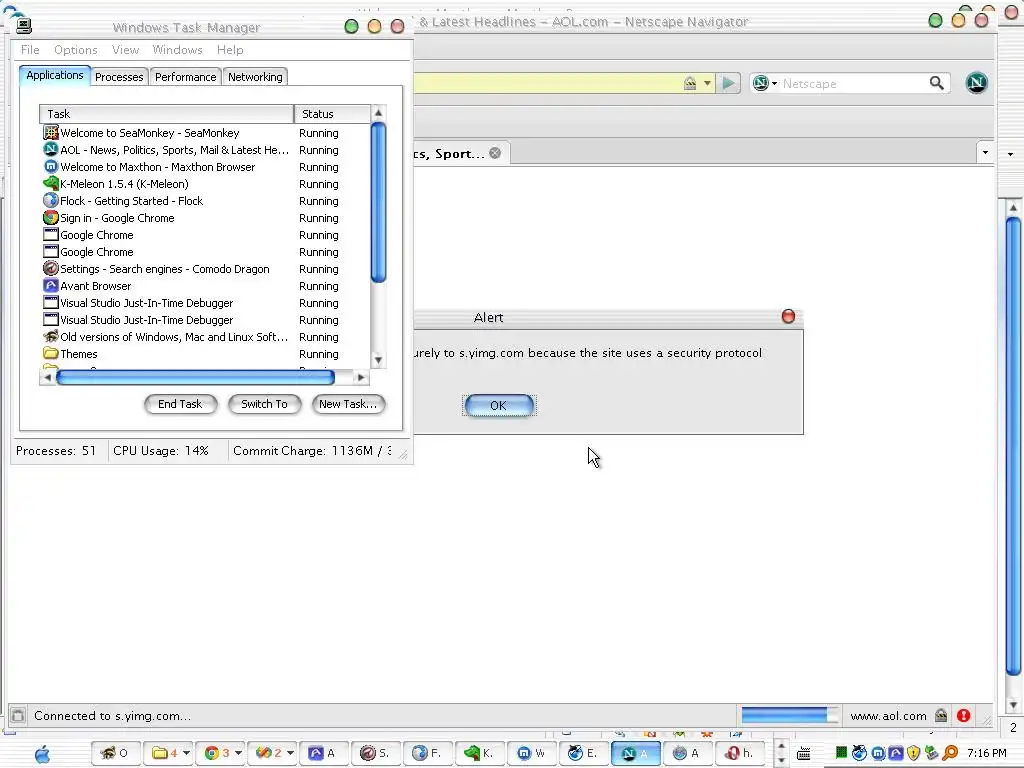
Task: Switch to the Processes tab
Action: [x=119, y=76]
